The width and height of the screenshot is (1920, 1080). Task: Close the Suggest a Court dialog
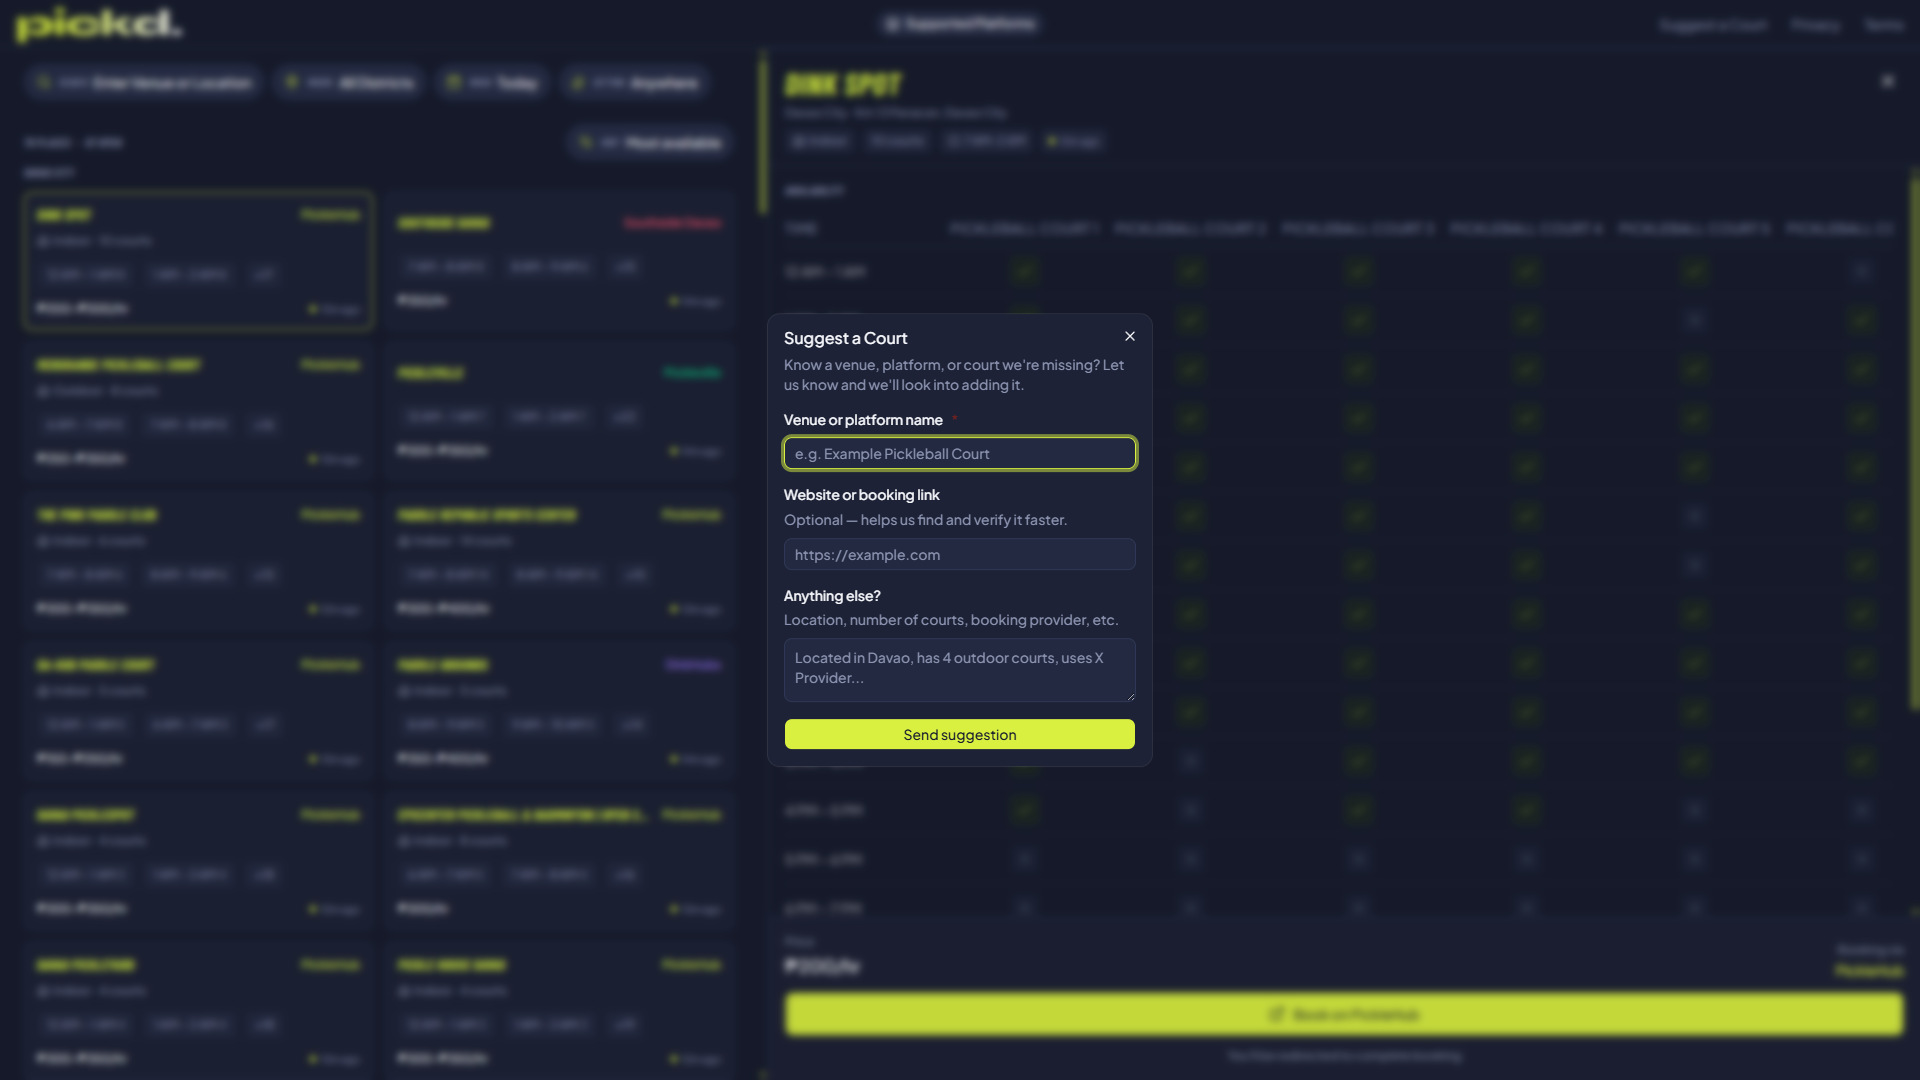pyautogui.click(x=1130, y=336)
